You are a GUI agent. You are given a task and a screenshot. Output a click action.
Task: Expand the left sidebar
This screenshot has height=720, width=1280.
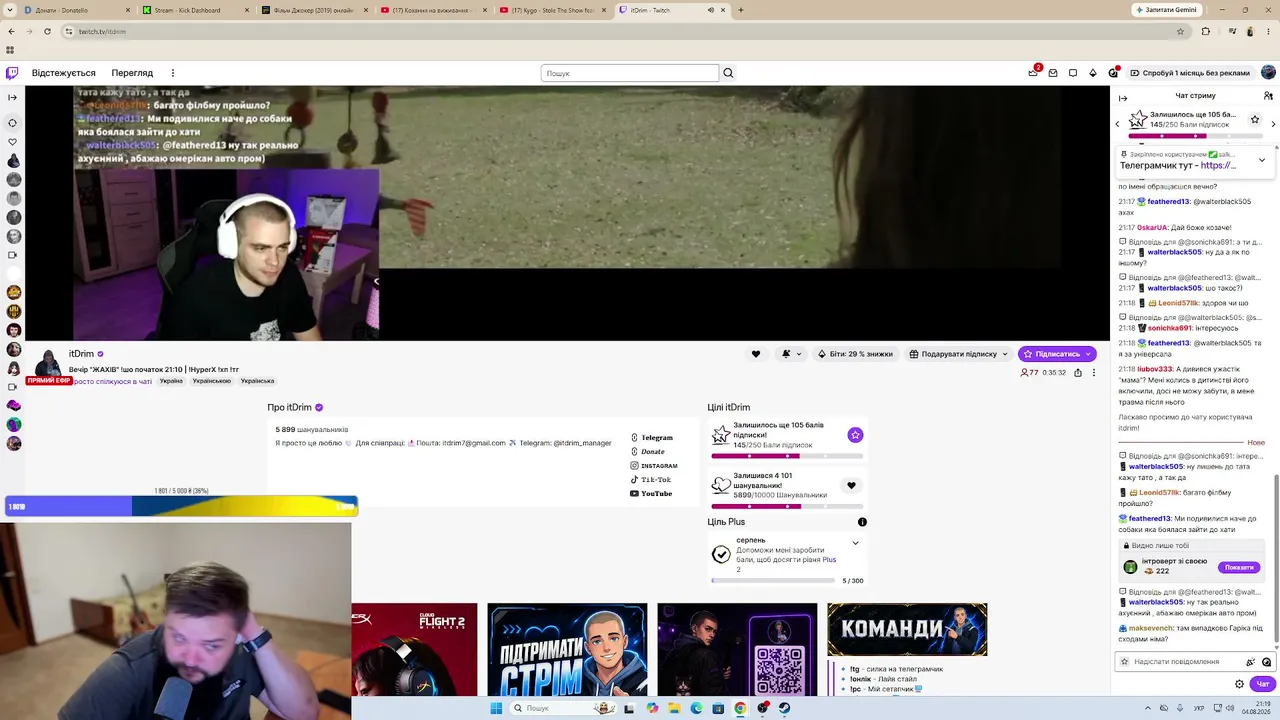(12, 98)
